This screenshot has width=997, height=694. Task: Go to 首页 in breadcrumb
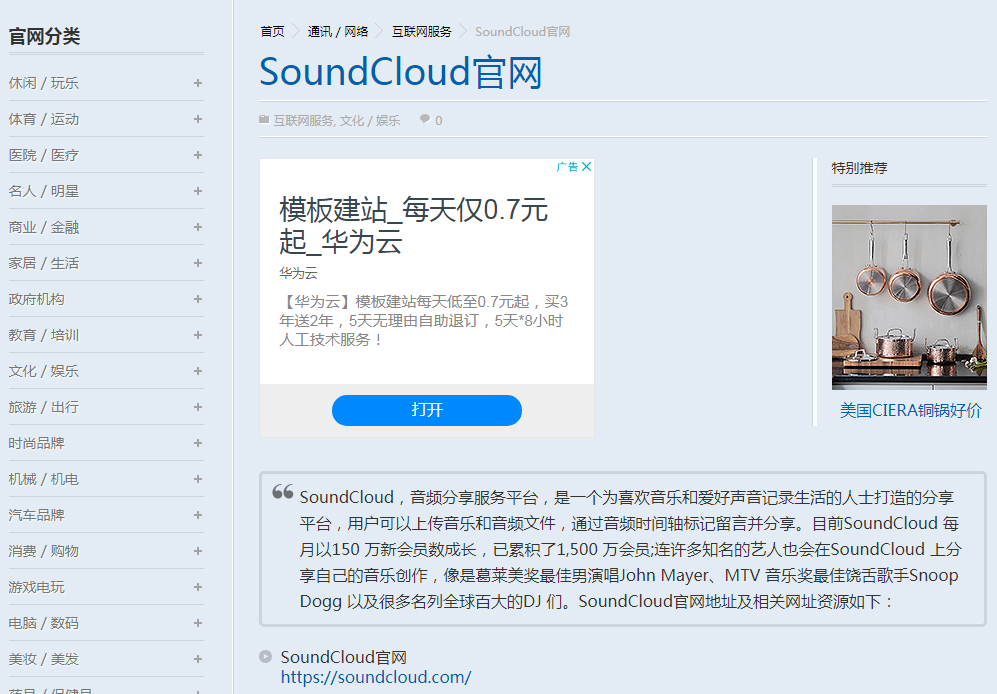click(273, 32)
